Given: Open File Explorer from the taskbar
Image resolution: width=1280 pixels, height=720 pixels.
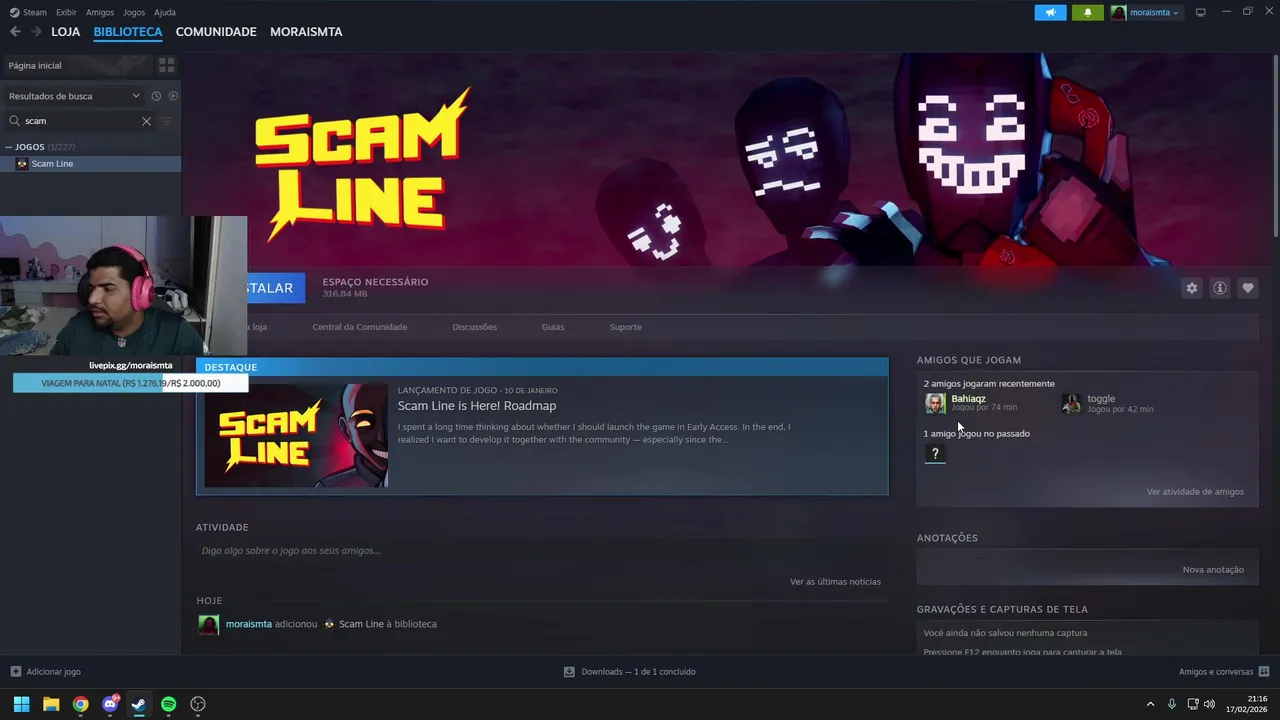Looking at the screenshot, I should coord(51,704).
